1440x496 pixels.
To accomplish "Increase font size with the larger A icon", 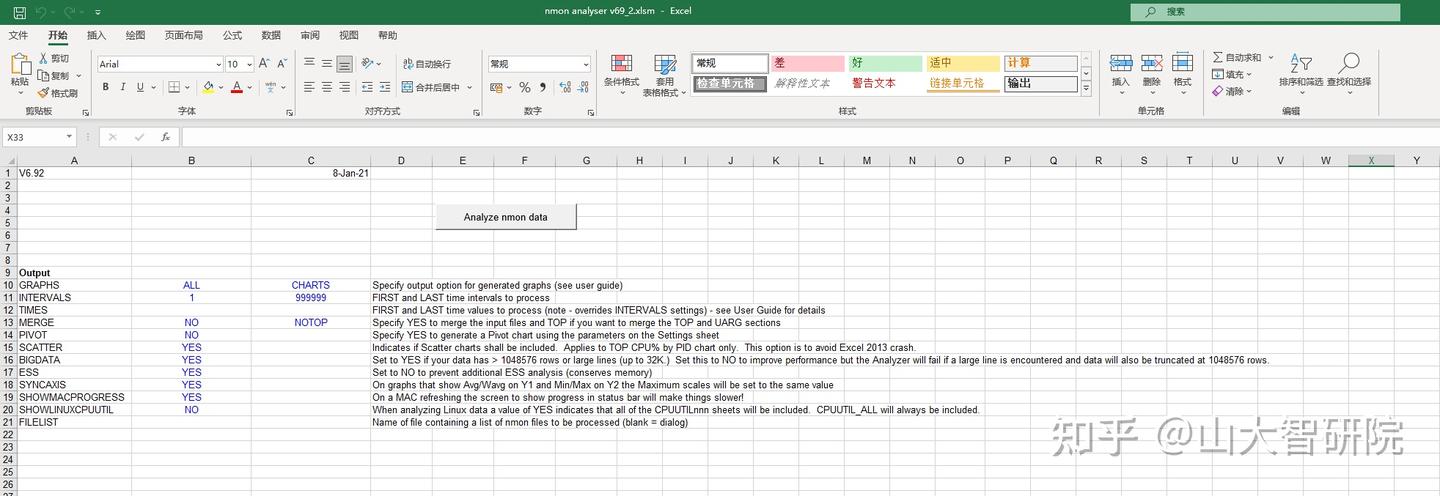I will pos(264,63).
